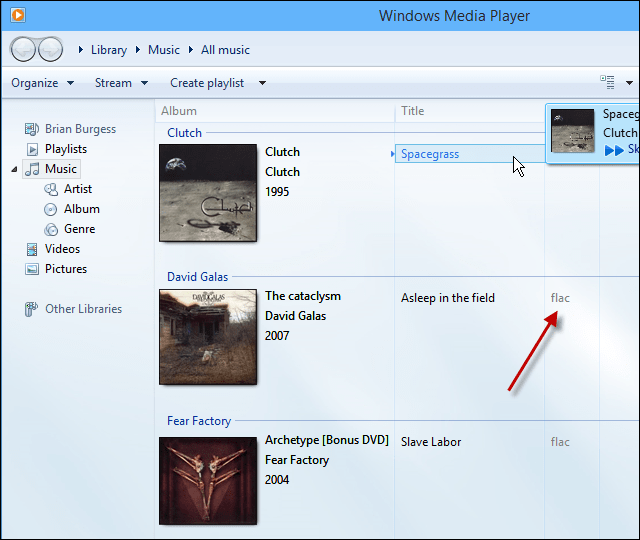This screenshot has width=640, height=540.
Task: Click the Library breadcrumb
Action: pos(109,50)
